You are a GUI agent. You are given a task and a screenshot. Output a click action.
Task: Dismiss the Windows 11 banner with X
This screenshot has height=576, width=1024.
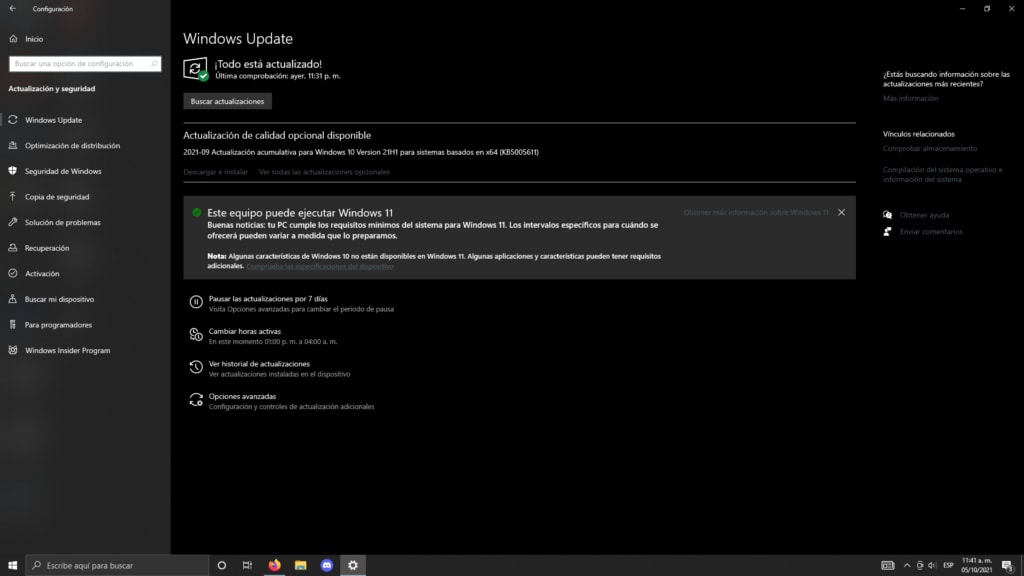click(x=841, y=212)
